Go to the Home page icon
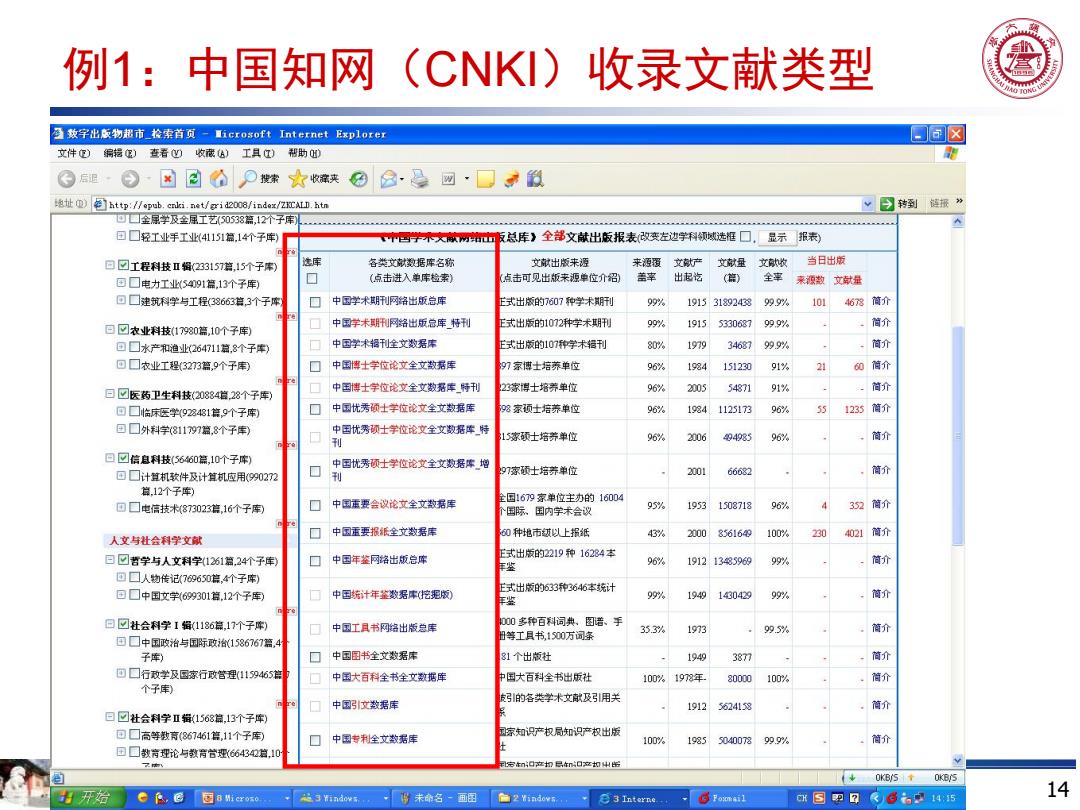 coord(219,179)
